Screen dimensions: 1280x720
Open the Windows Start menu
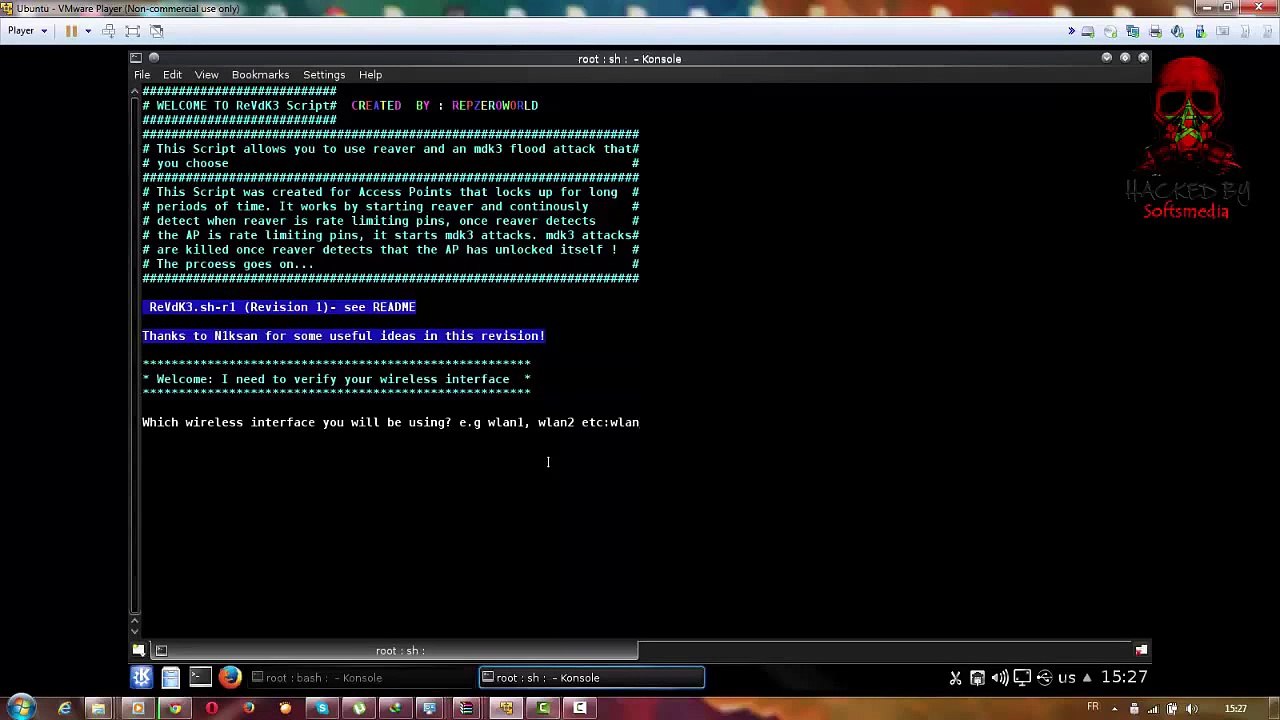(x=21, y=708)
